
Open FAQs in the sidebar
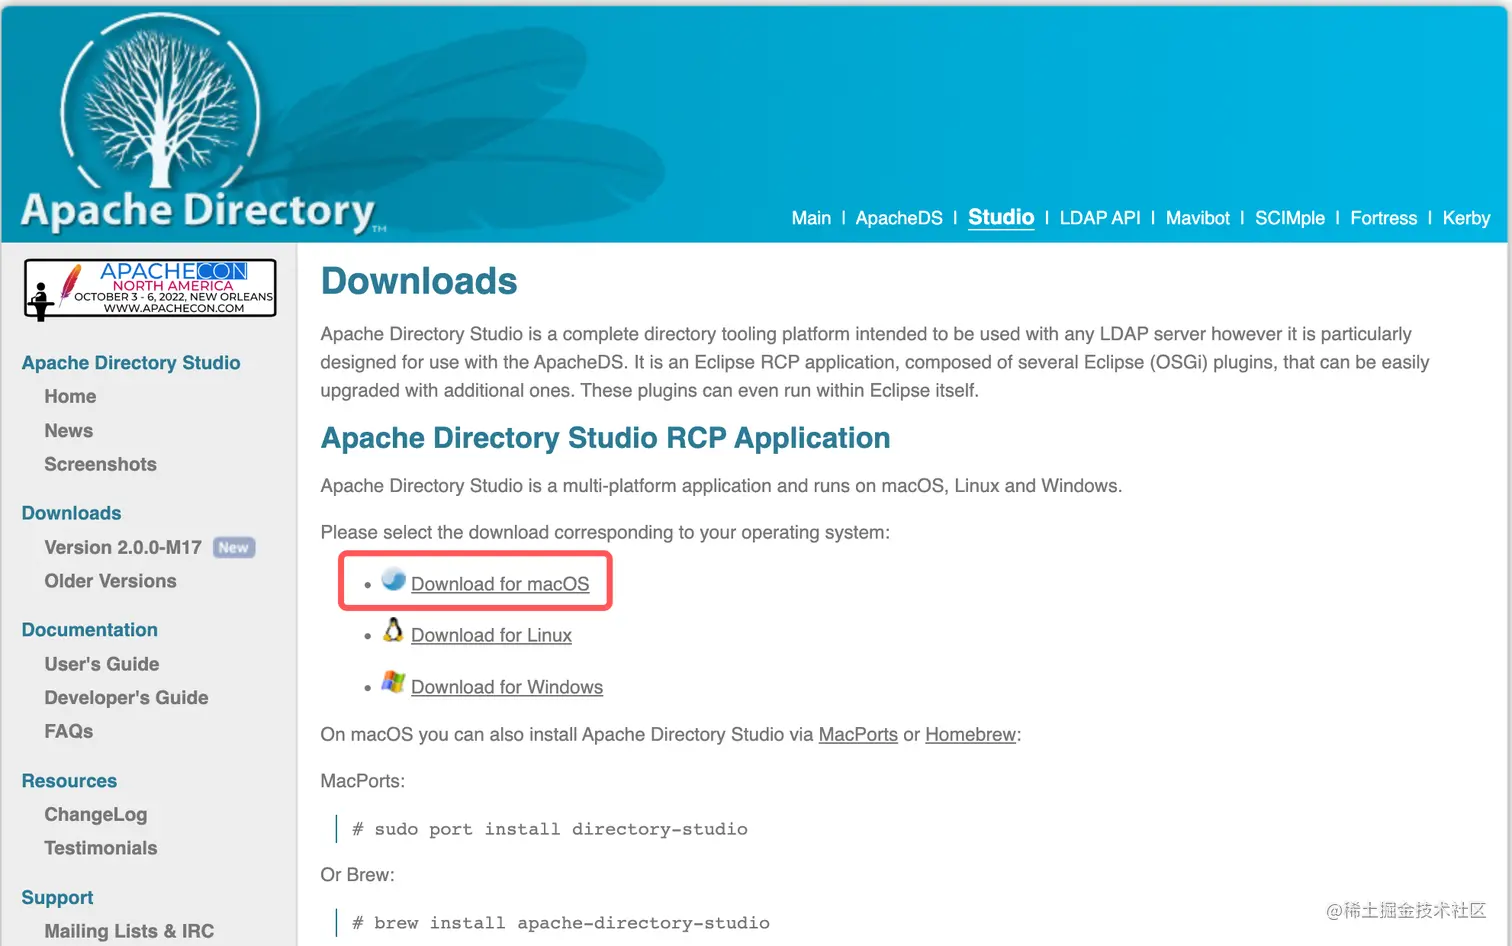pos(68,731)
